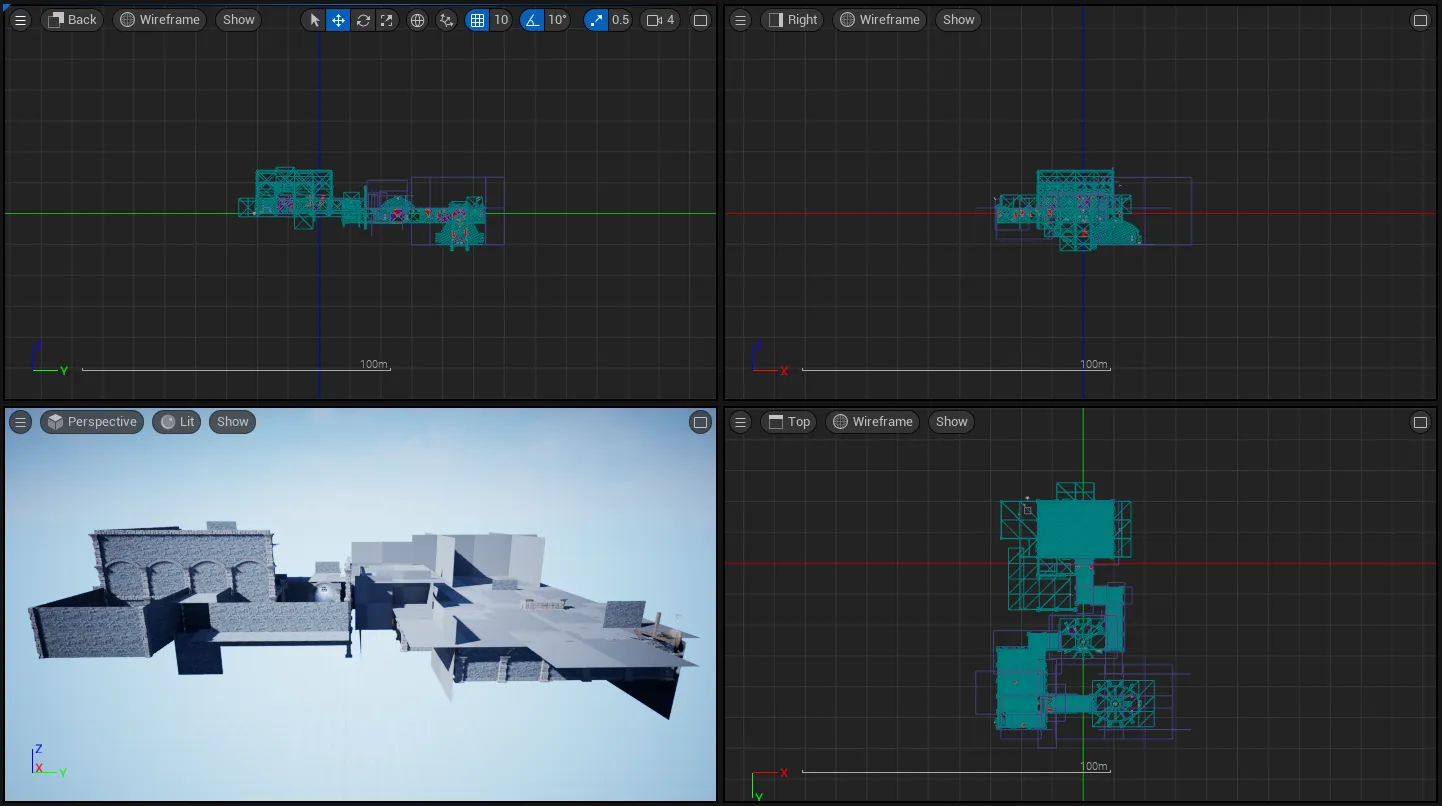This screenshot has width=1442, height=806.
Task: Maximize the Back viewport with the square icon
Action: pyautogui.click(x=700, y=19)
